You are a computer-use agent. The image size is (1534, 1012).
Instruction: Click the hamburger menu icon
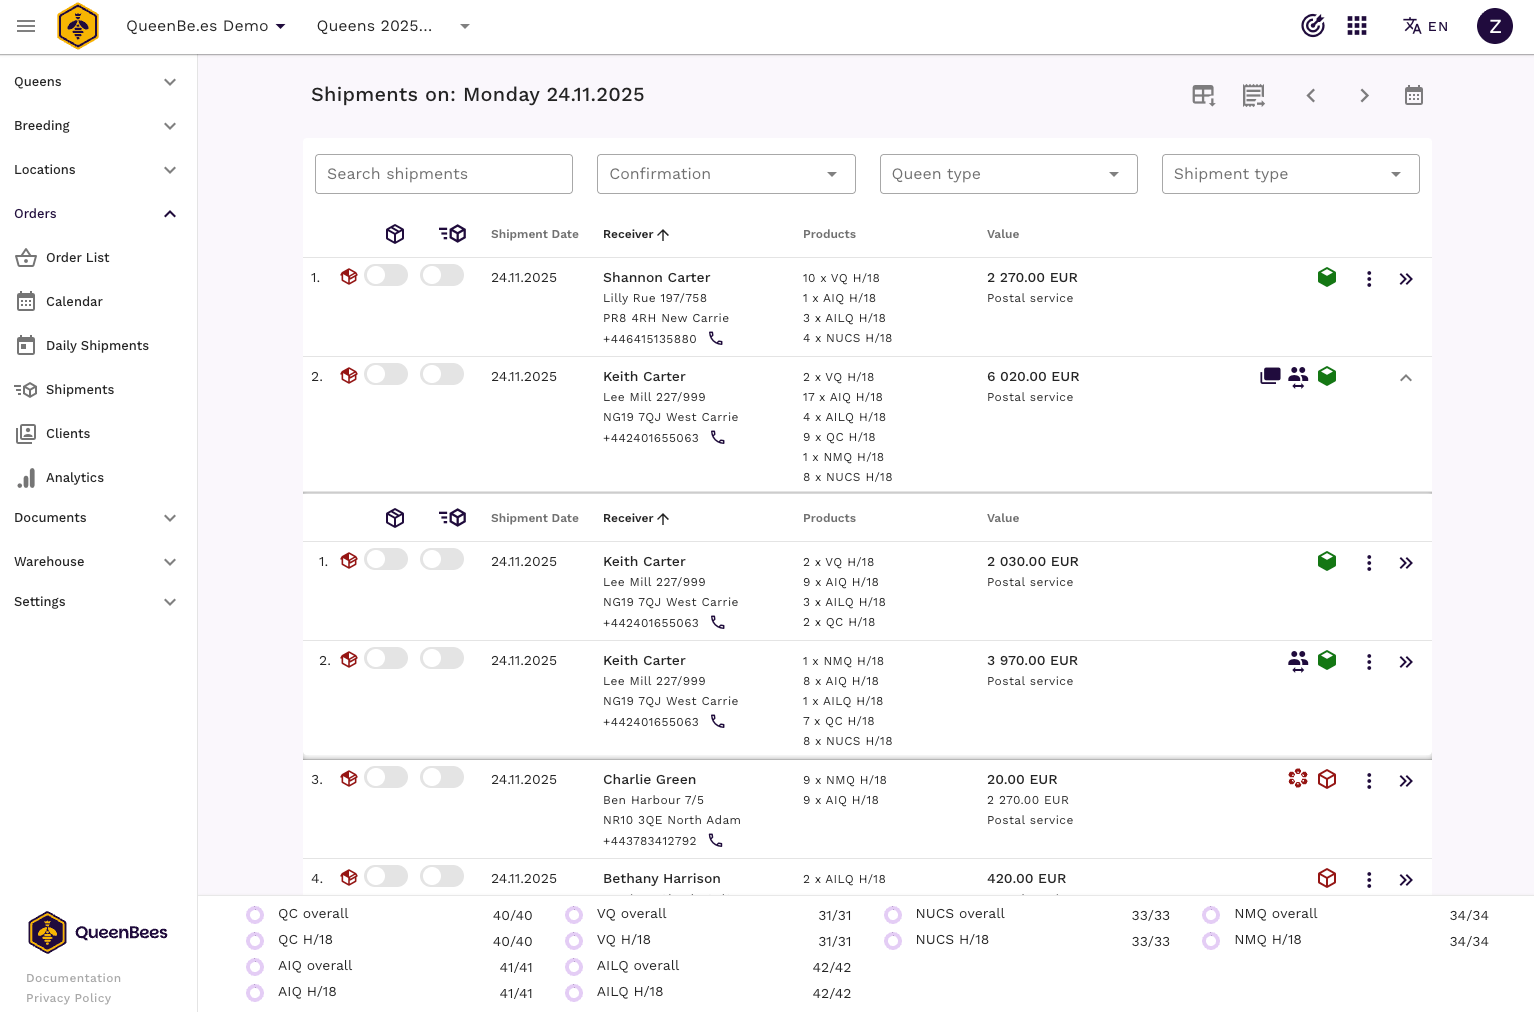26,26
